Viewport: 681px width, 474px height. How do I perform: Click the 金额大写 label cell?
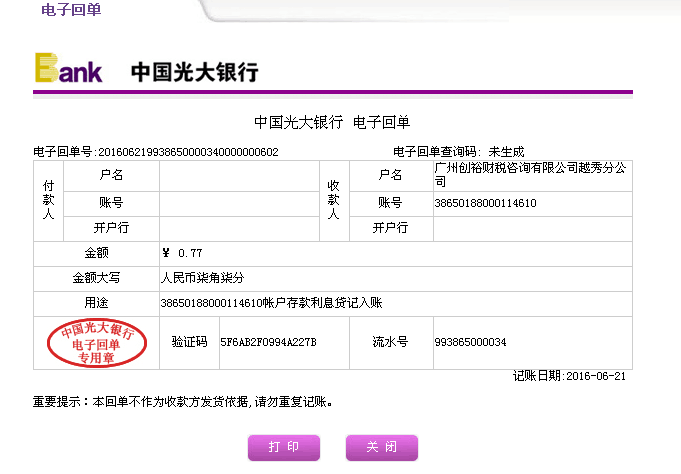click(96, 278)
